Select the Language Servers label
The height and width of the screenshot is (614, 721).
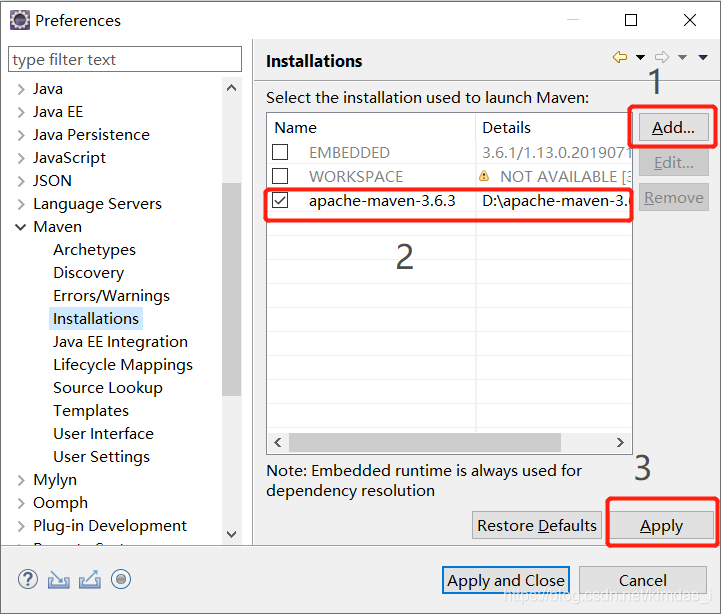pyautogui.click(x=97, y=204)
